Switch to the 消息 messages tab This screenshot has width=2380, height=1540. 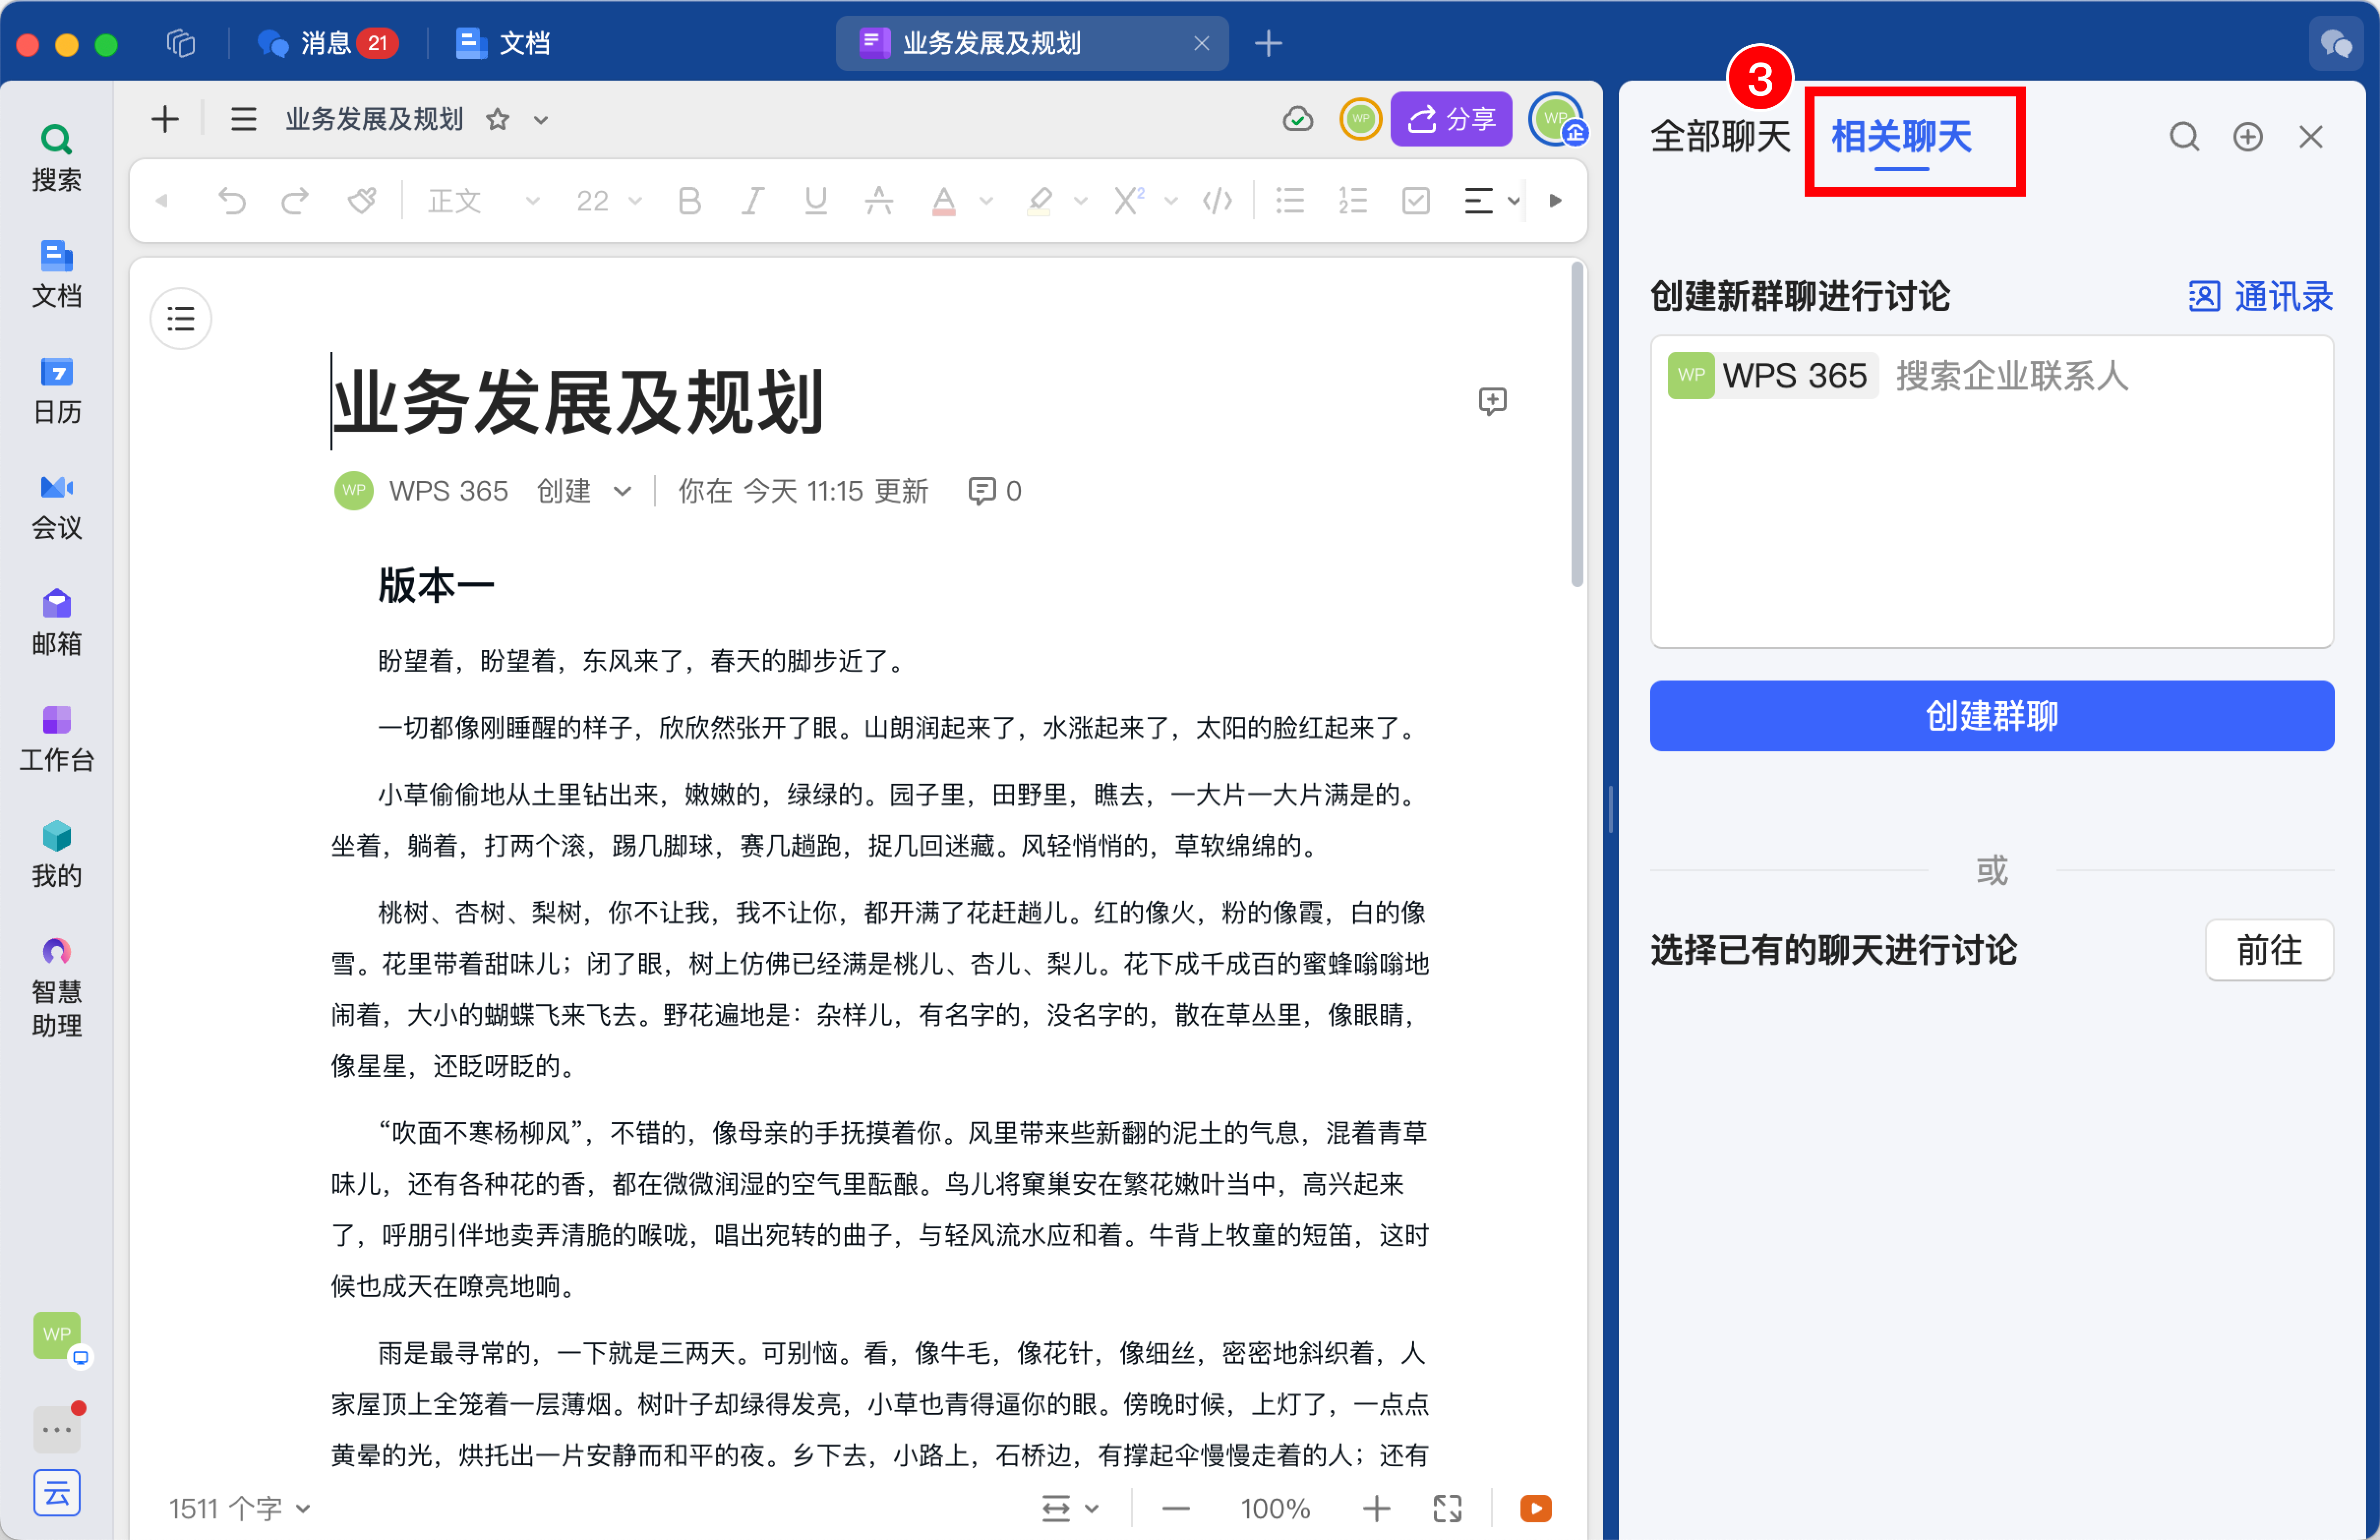[327, 43]
